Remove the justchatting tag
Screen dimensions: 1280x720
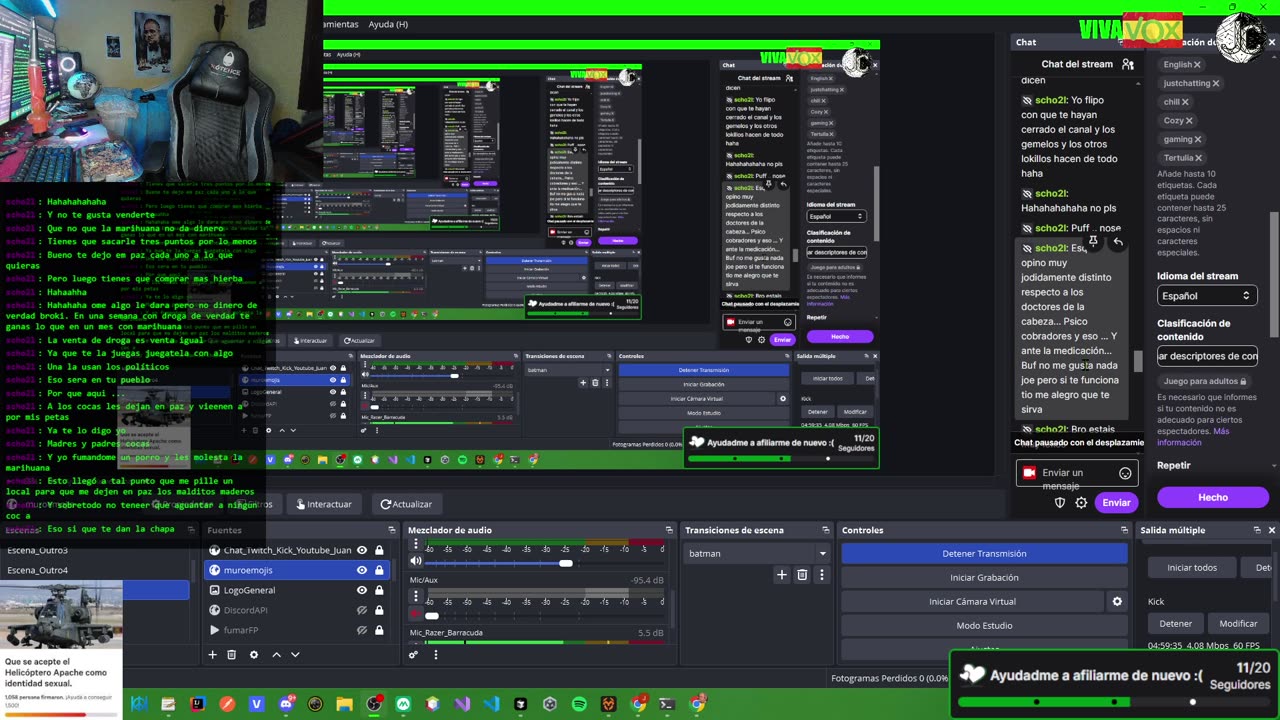point(1216,83)
